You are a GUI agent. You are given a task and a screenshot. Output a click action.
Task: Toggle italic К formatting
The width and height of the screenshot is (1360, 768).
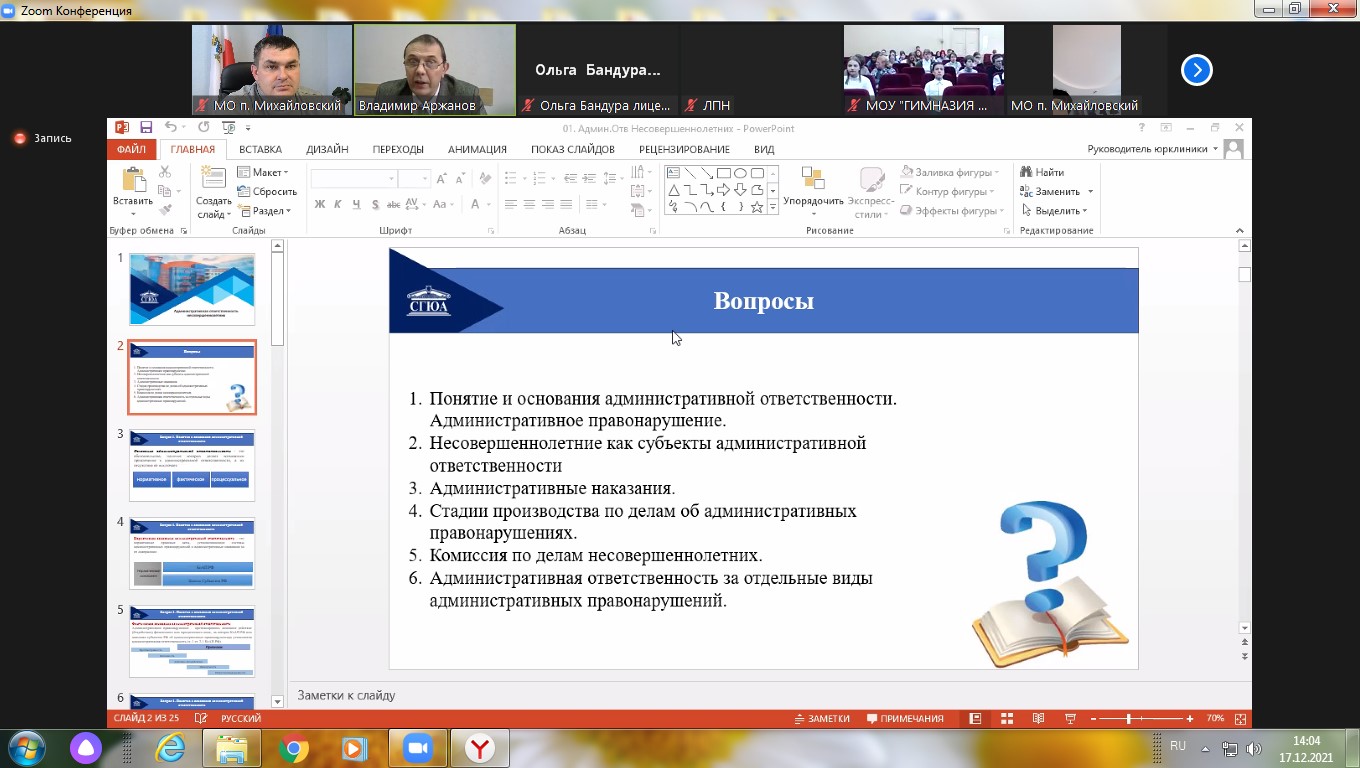(x=338, y=204)
